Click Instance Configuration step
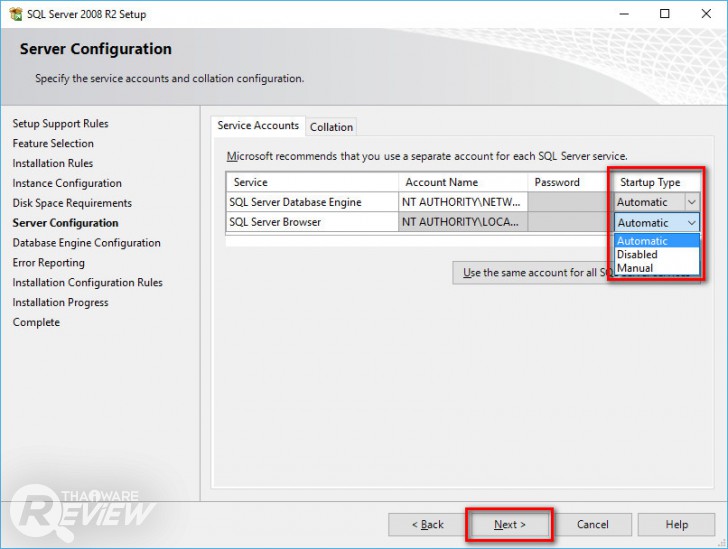 coord(67,183)
